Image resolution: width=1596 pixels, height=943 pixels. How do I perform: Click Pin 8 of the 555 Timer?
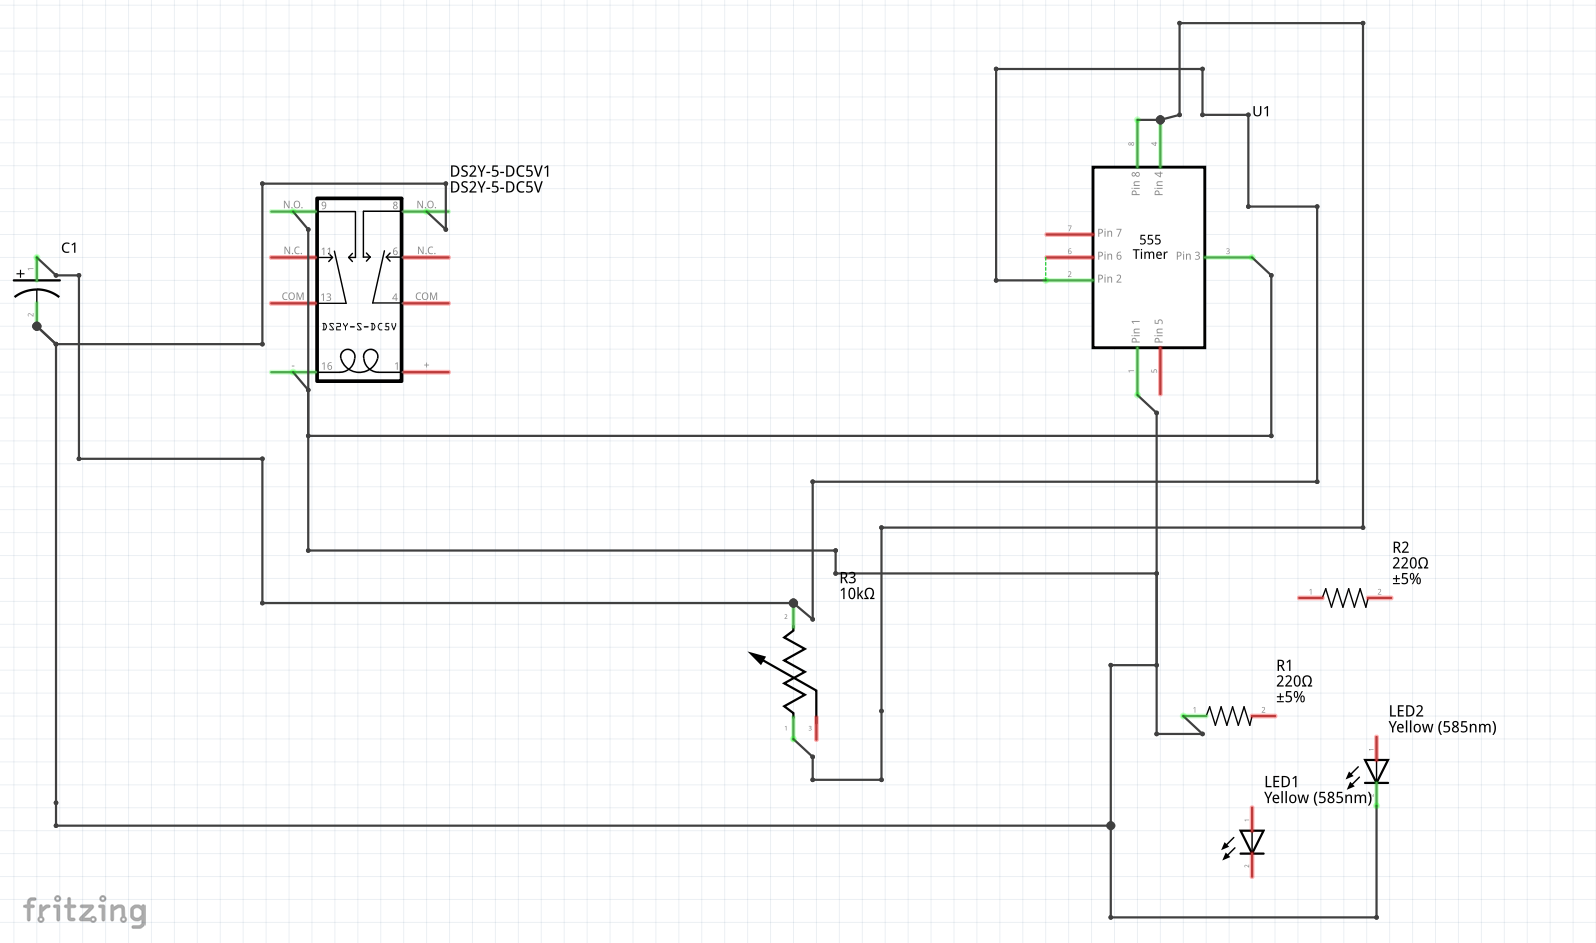pyautogui.click(x=1137, y=143)
